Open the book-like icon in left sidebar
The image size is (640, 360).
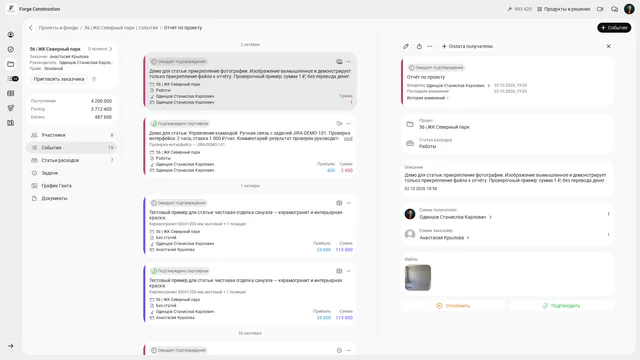click(11, 123)
